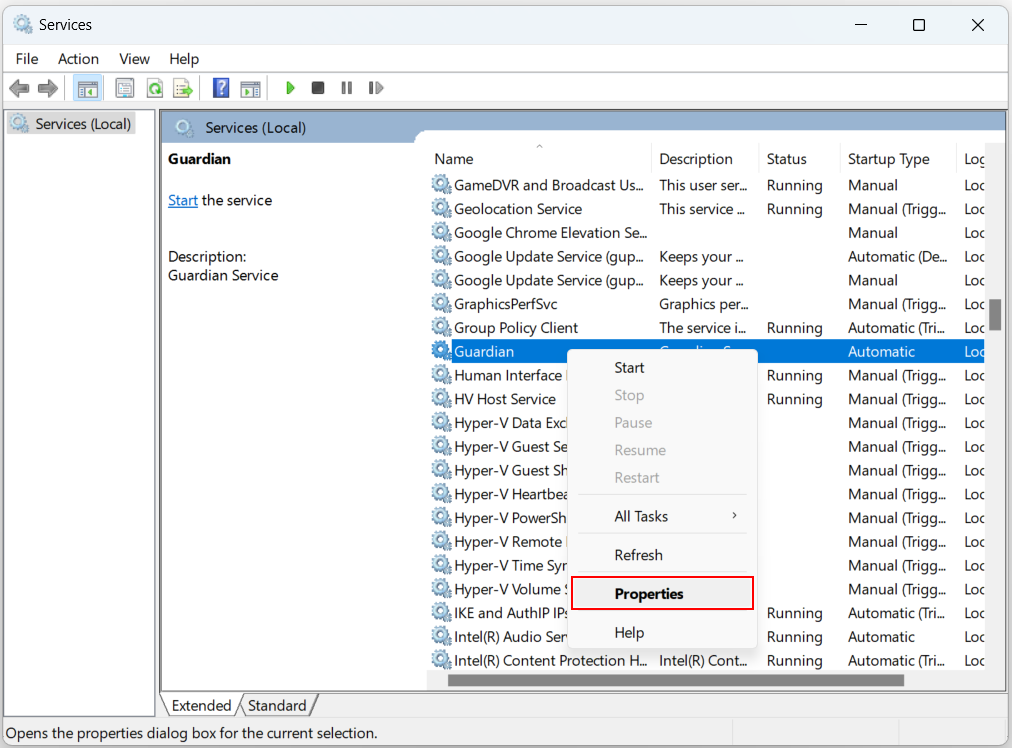Click the Services app gear icon in title bar
1012x748 pixels.
tap(23, 25)
